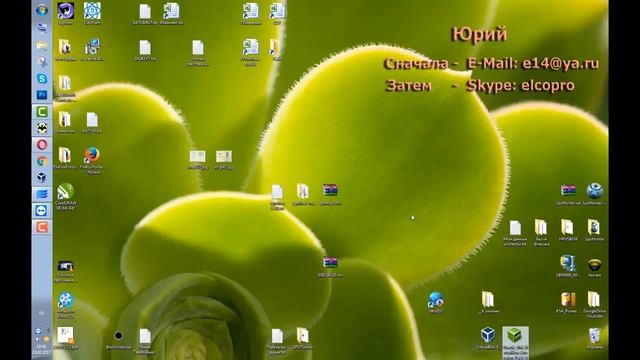Open The Bat mail taskbar icon

click(42, 128)
